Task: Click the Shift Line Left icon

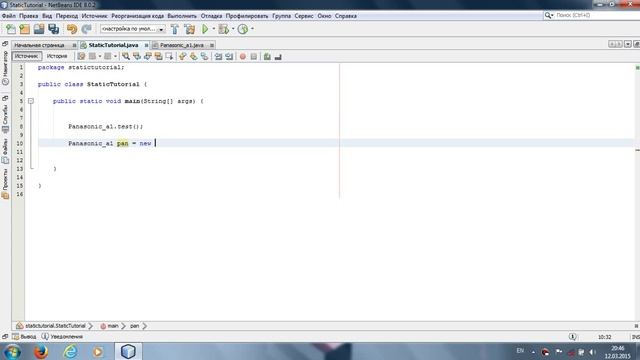Action: point(218,57)
